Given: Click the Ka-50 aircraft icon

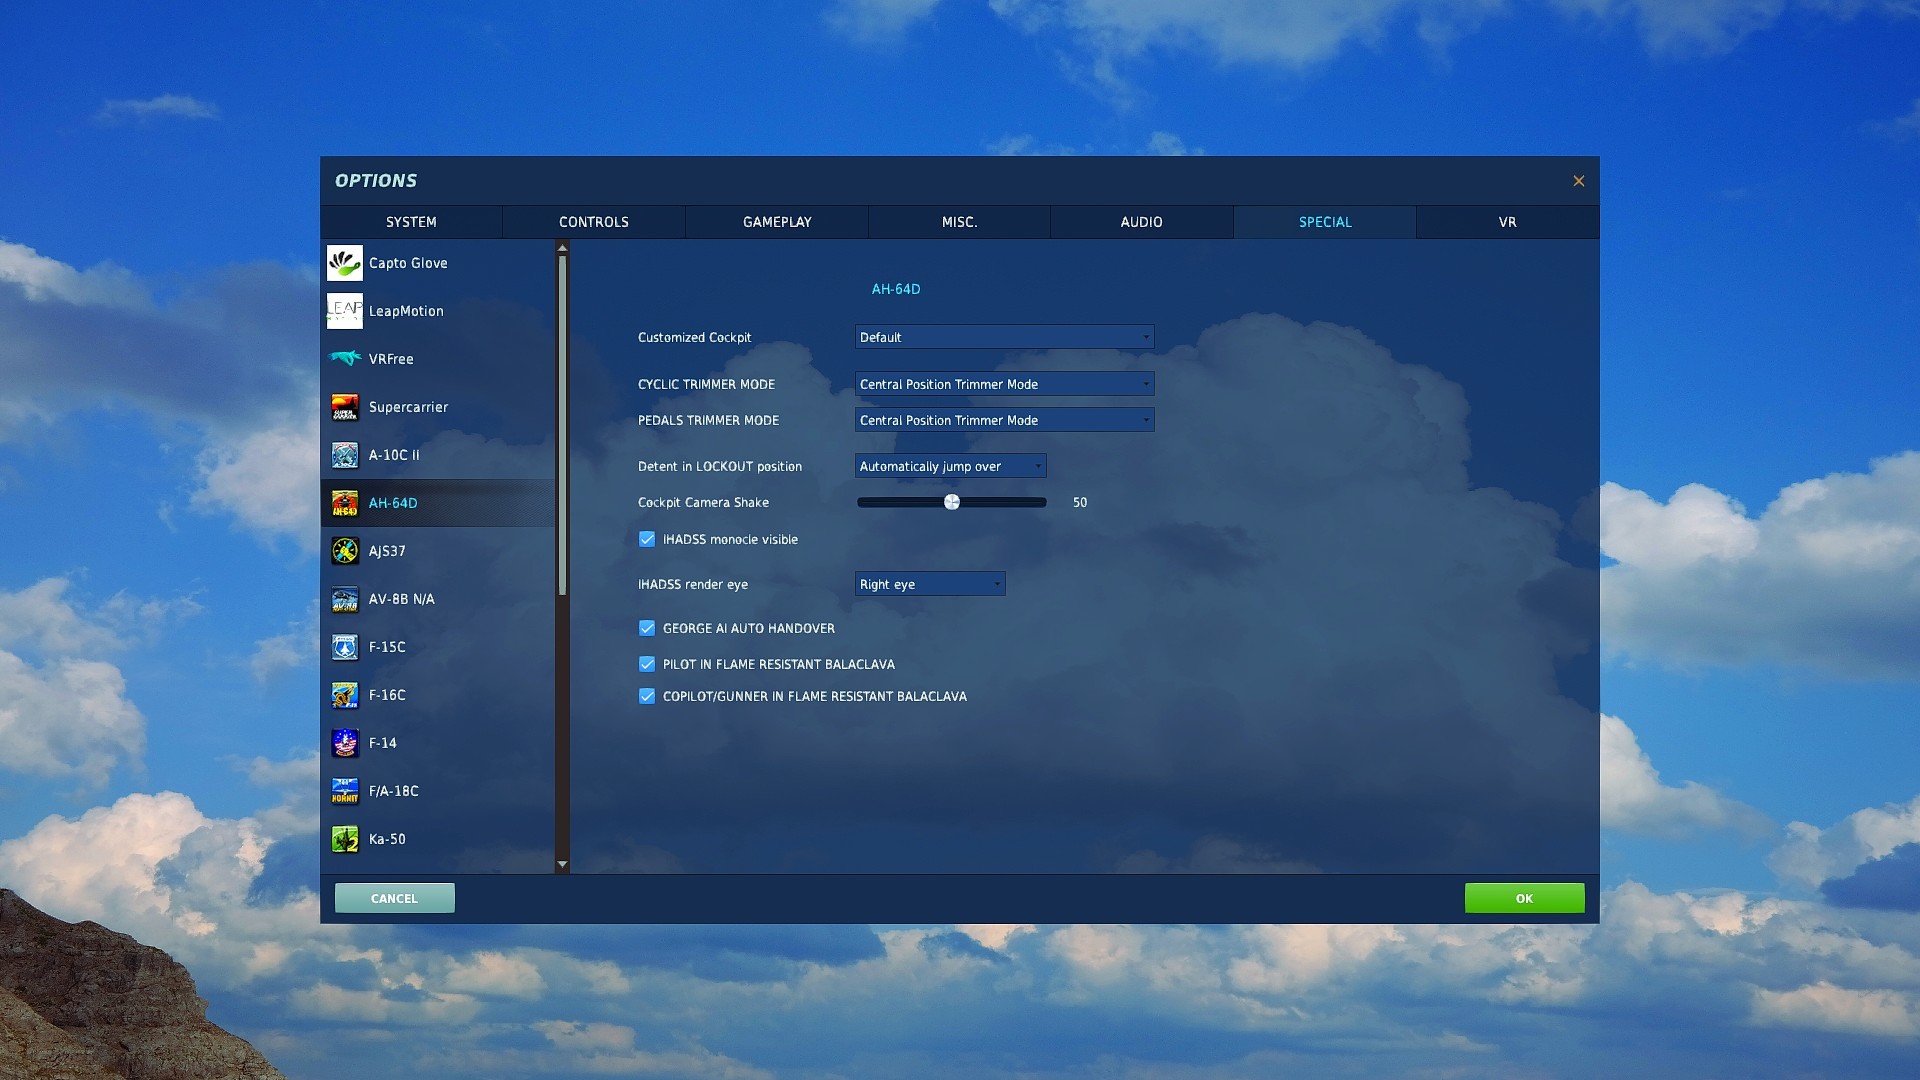Looking at the screenshot, I should 345,839.
